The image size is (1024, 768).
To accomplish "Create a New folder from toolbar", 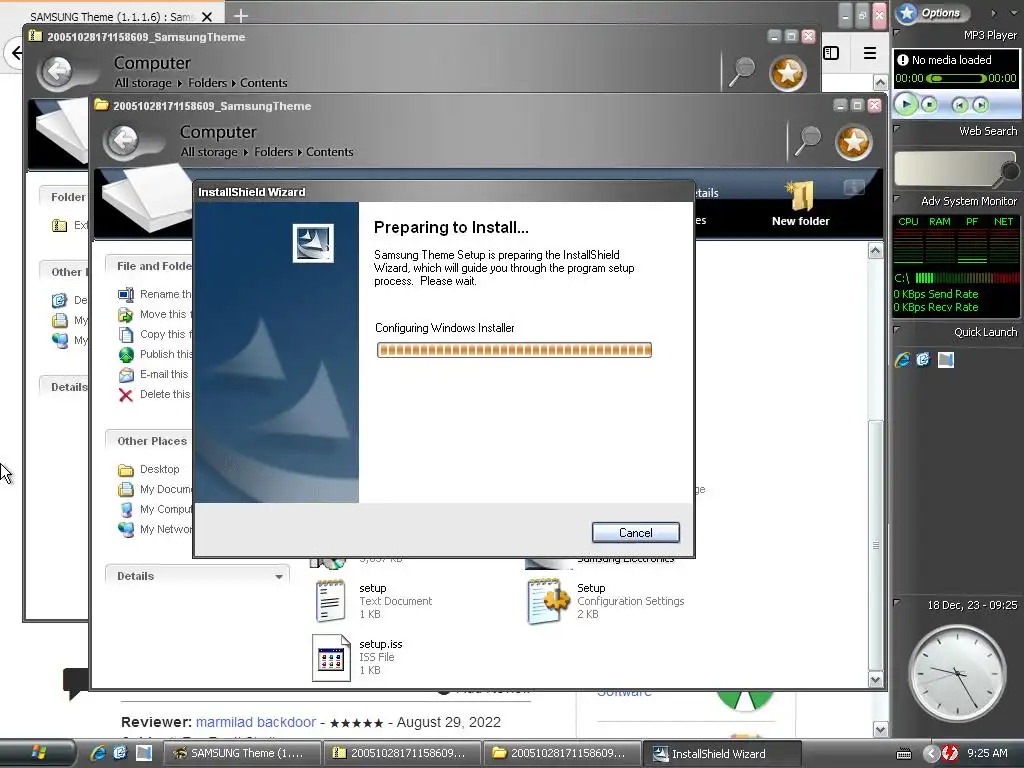I will click(x=801, y=204).
